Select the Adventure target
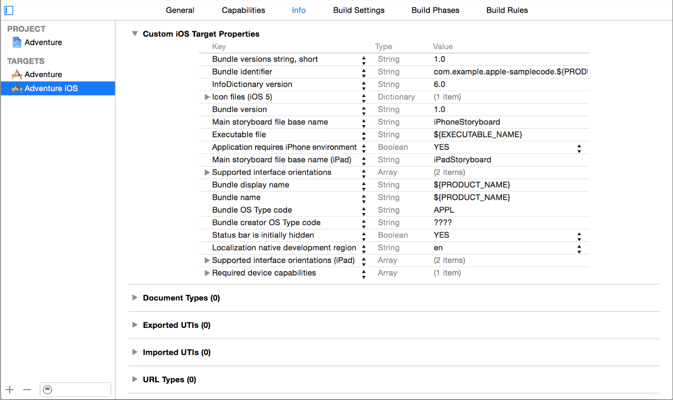 (43, 74)
